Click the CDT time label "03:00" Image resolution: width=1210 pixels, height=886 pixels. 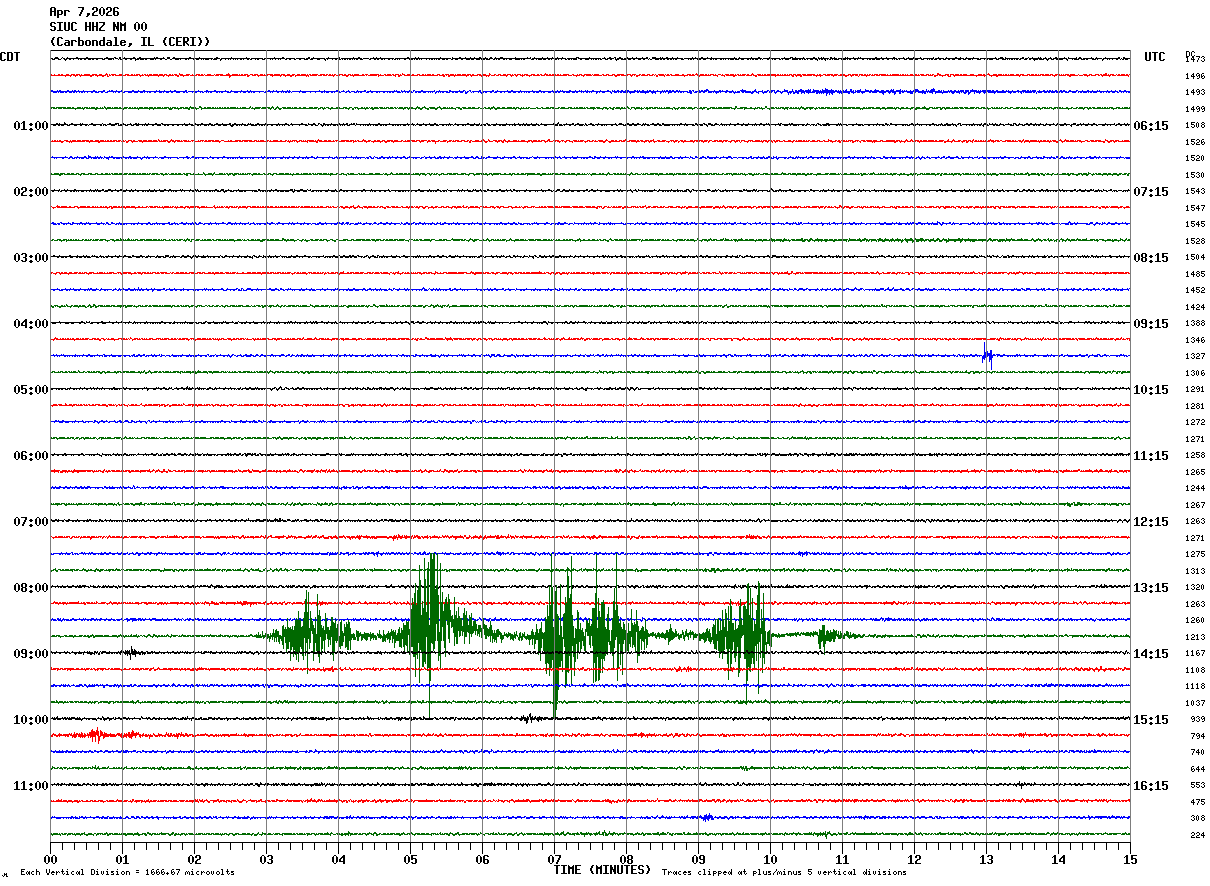coord(31,258)
